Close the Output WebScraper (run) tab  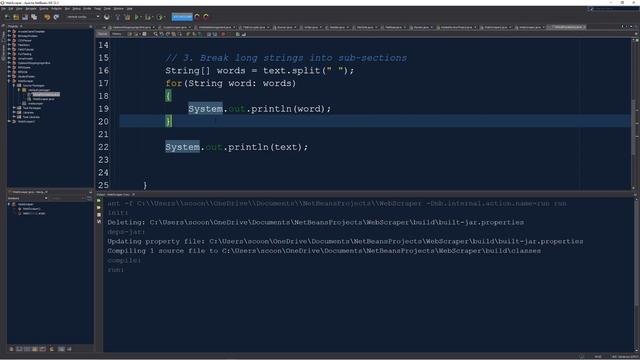[x=133, y=194]
